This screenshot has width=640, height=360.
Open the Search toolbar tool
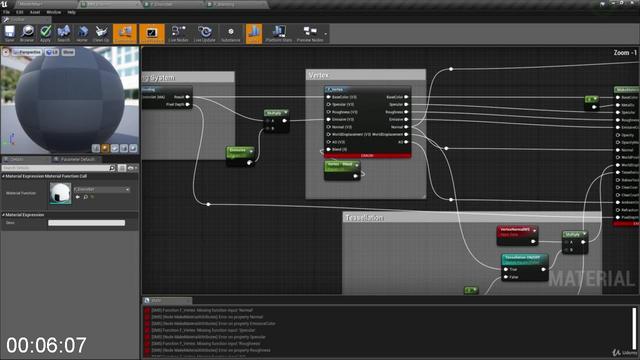click(x=63, y=33)
